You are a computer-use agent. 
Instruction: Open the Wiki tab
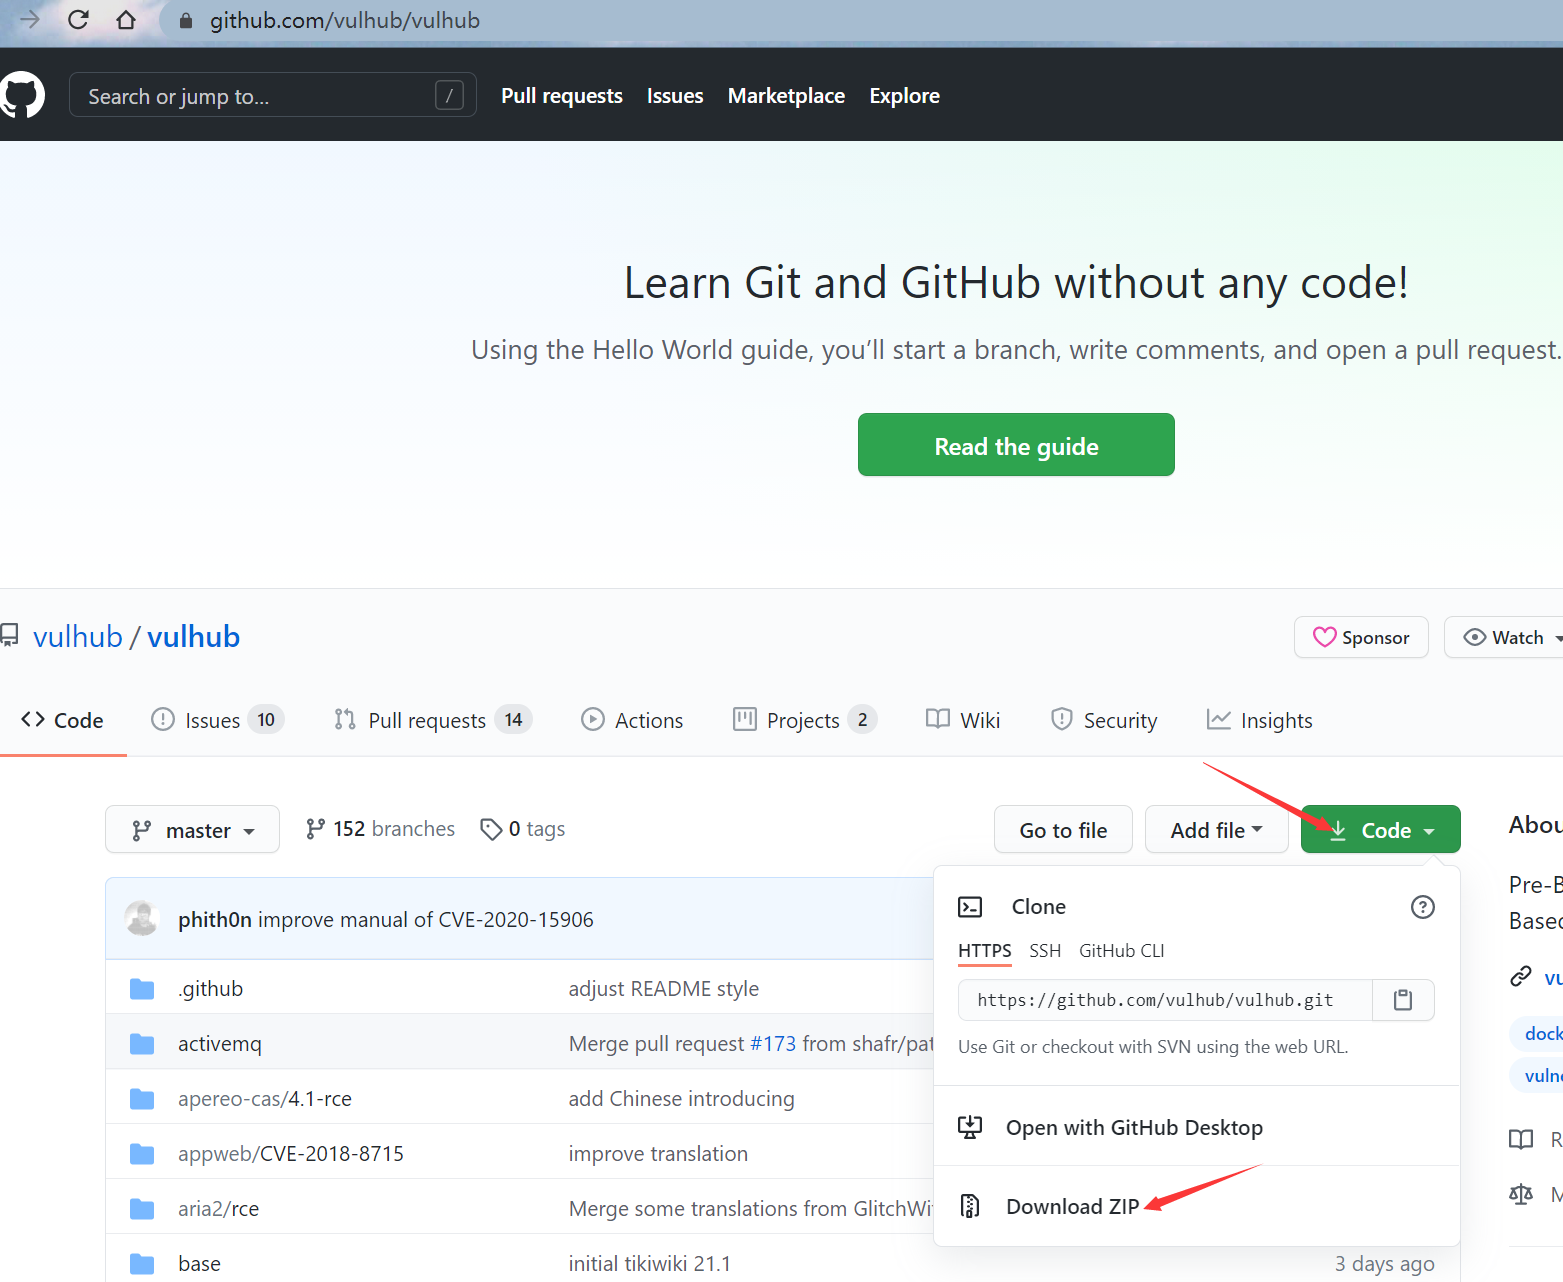(963, 720)
